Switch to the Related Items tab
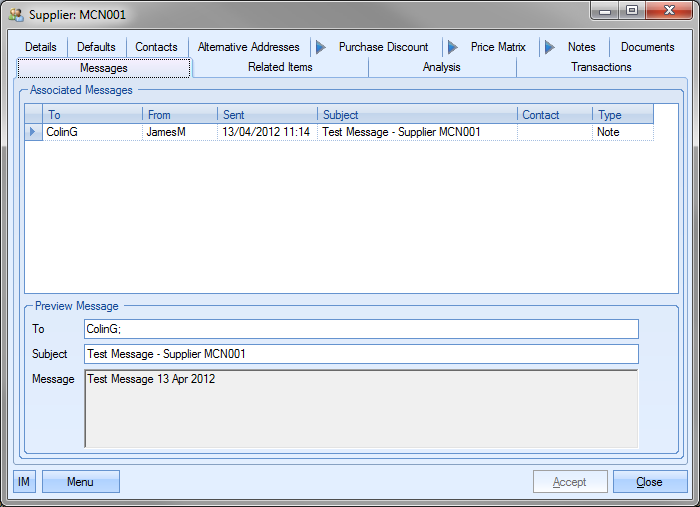Viewport: 700px width, 507px height. [x=280, y=67]
